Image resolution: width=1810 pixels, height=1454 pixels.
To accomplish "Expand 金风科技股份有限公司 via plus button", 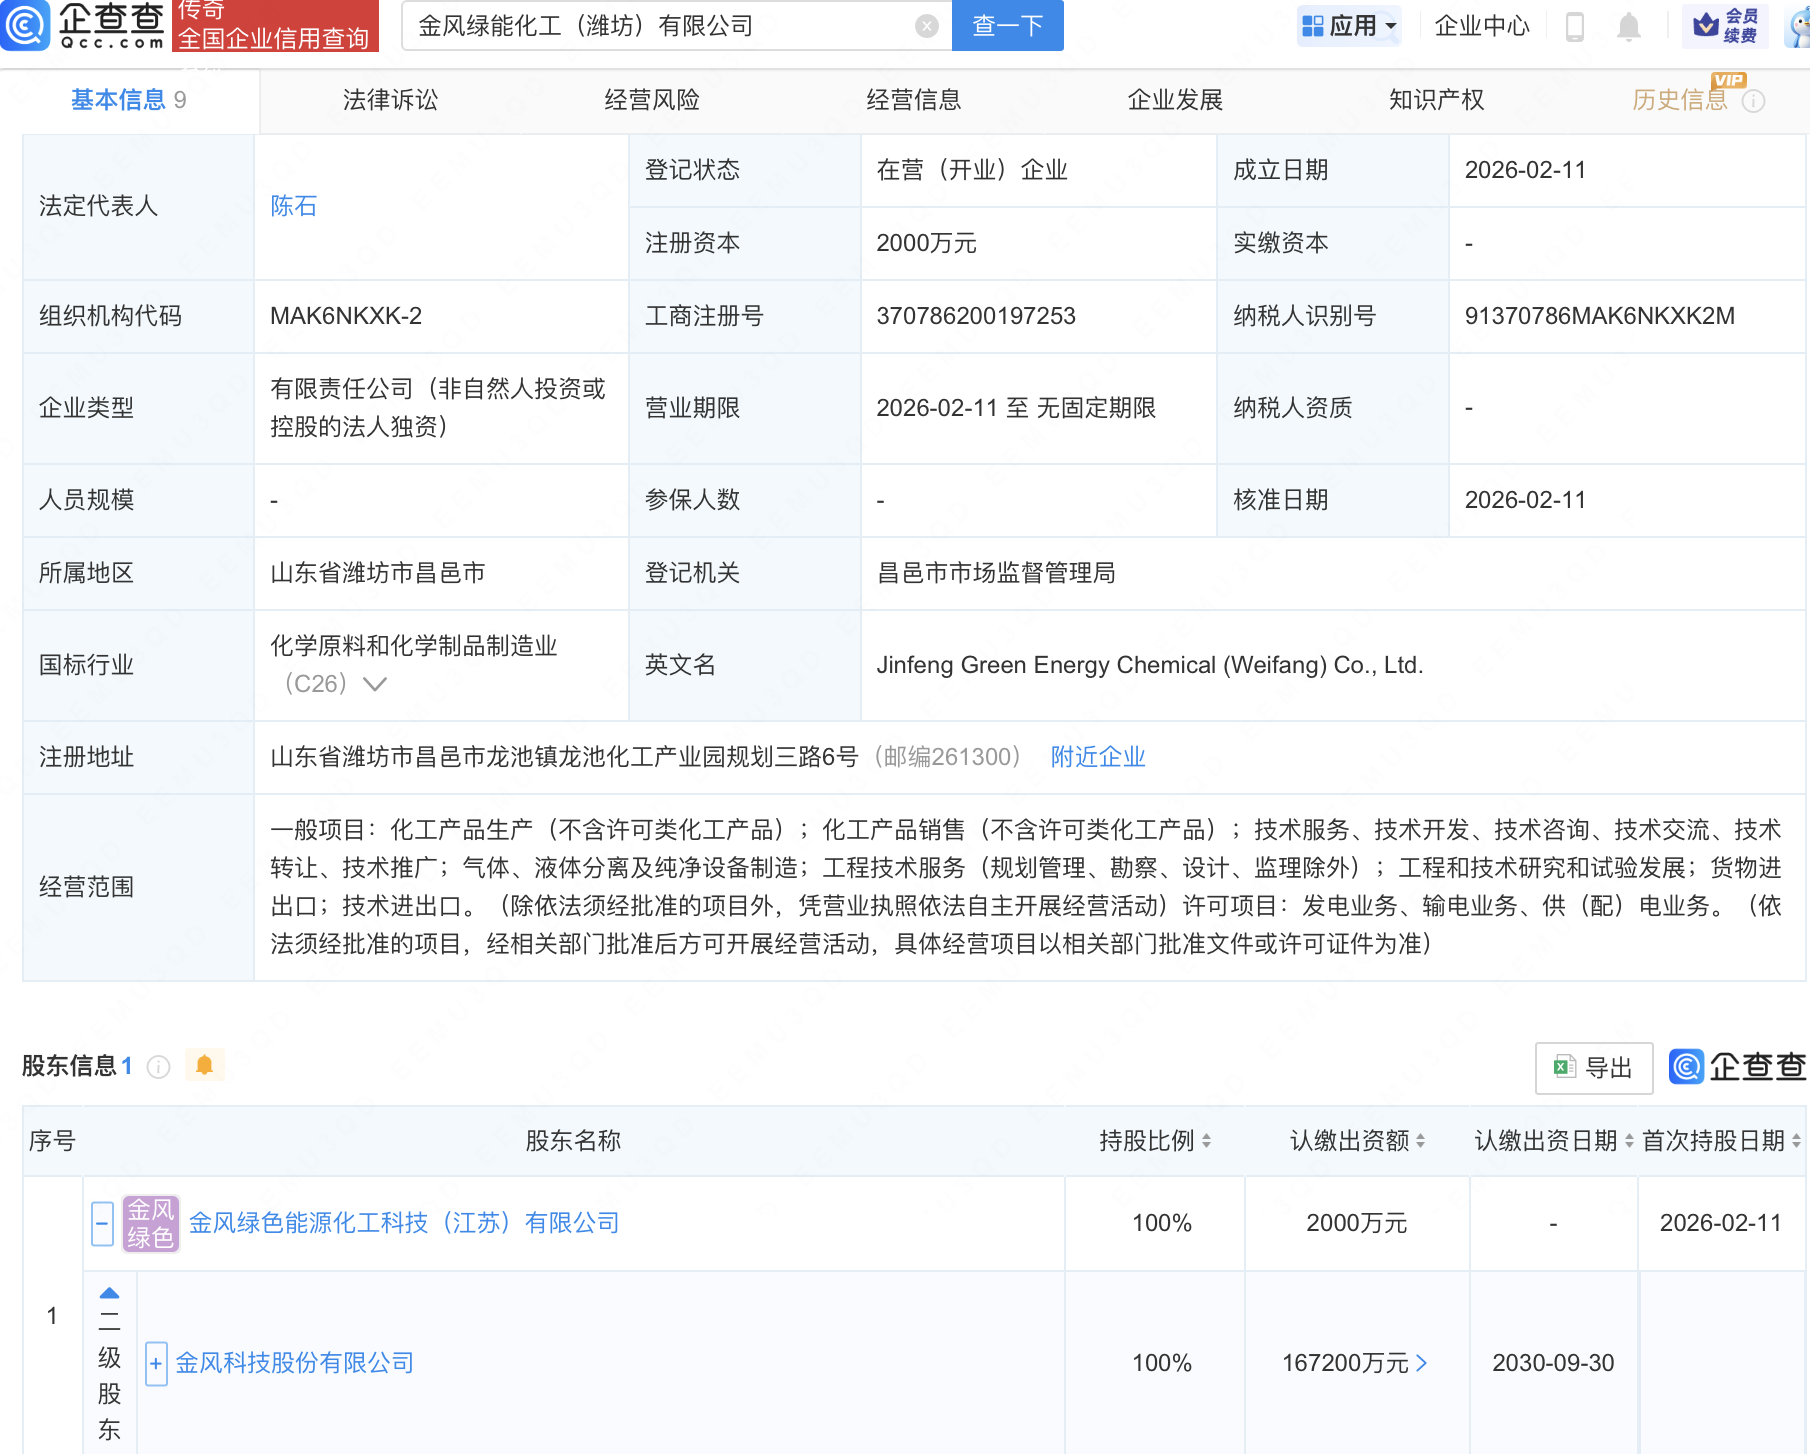I will [155, 1363].
